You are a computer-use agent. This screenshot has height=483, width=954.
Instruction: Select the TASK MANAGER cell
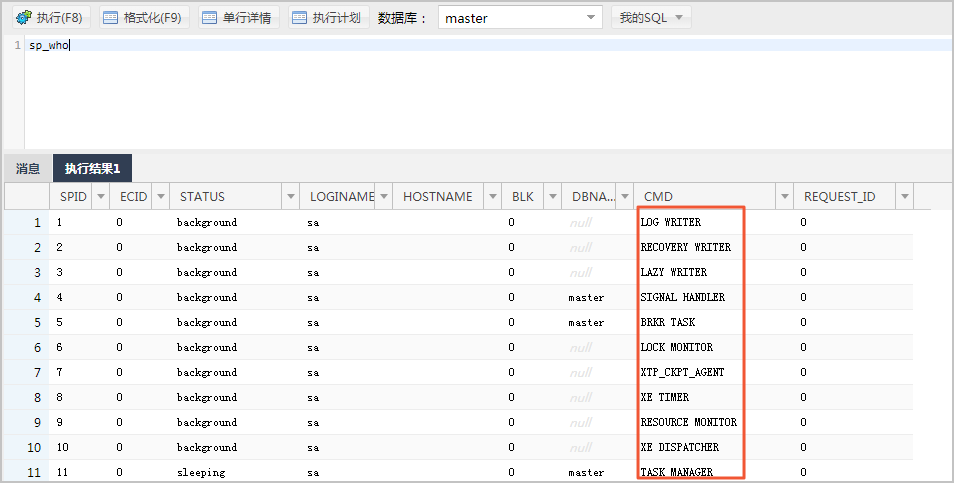(677, 471)
